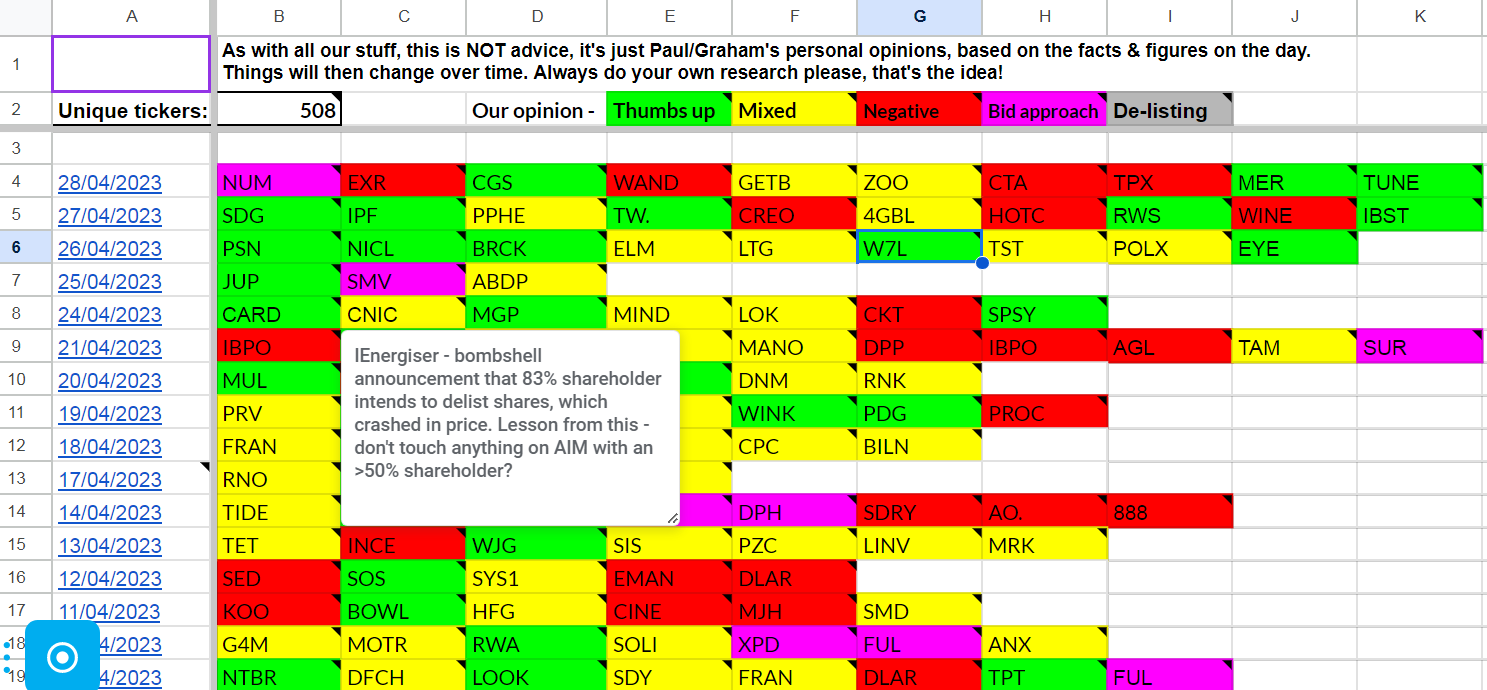The height and width of the screenshot is (690, 1487).
Task: Select the CREO ticker cell
Action: click(794, 215)
